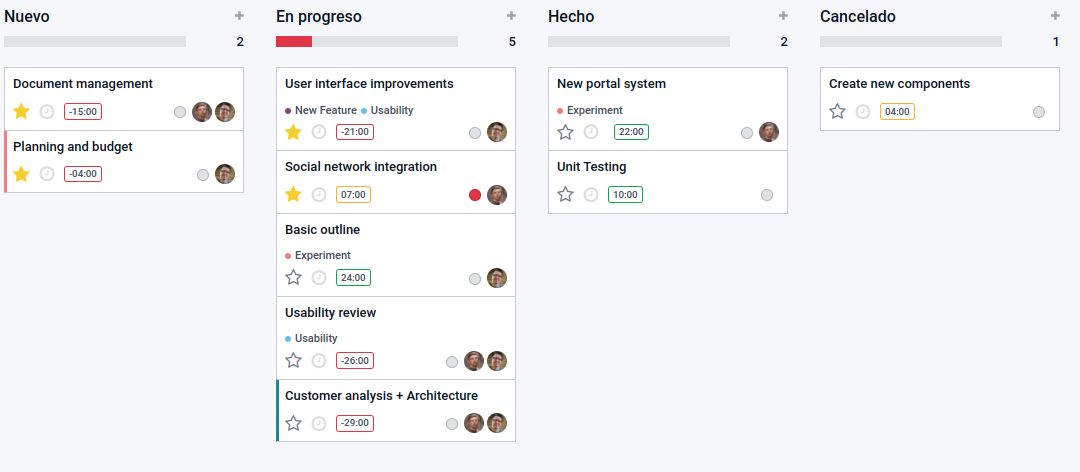The height and width of the screenshot is (472, 1080).
Task: Click the plus icon beside En progreso
Action: click(511, 16)
